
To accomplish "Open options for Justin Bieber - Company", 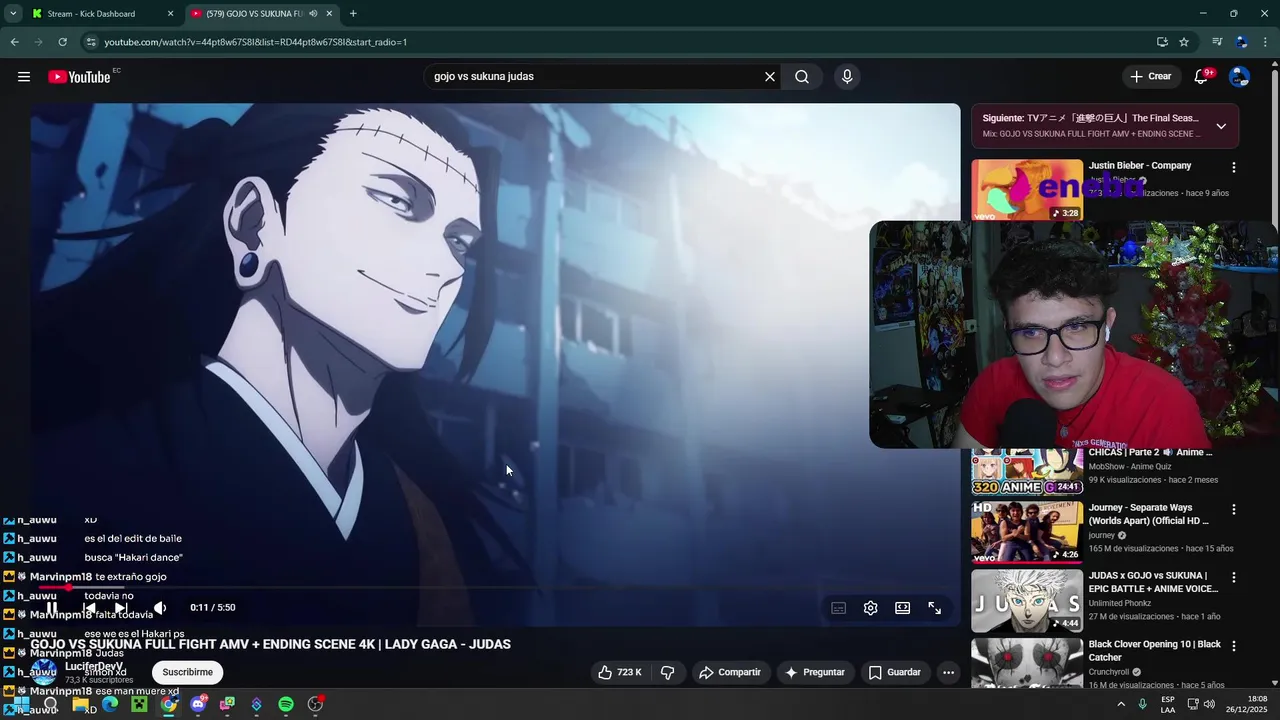I will (1233, 168).
